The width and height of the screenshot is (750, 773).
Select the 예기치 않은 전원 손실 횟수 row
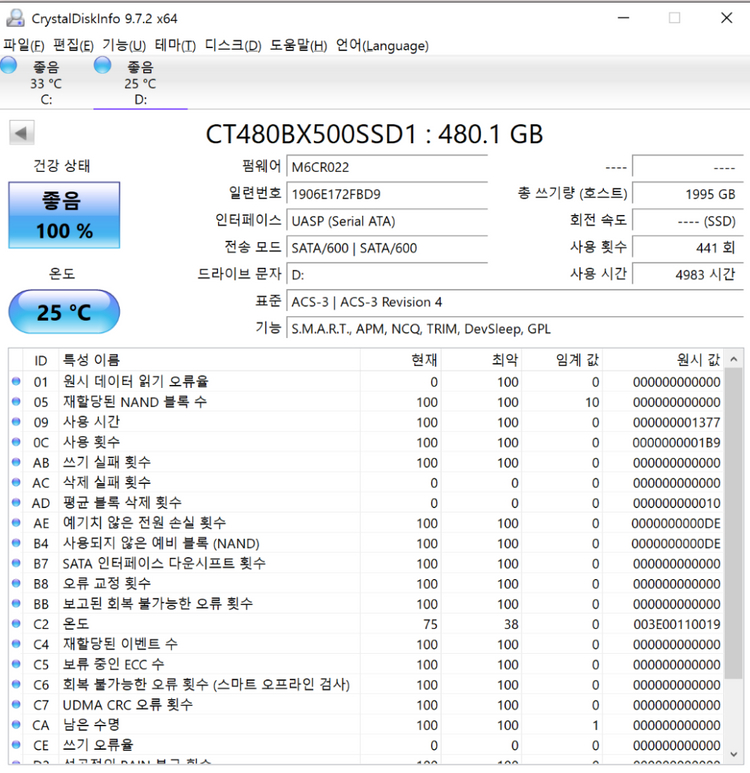tap(367, 523)
